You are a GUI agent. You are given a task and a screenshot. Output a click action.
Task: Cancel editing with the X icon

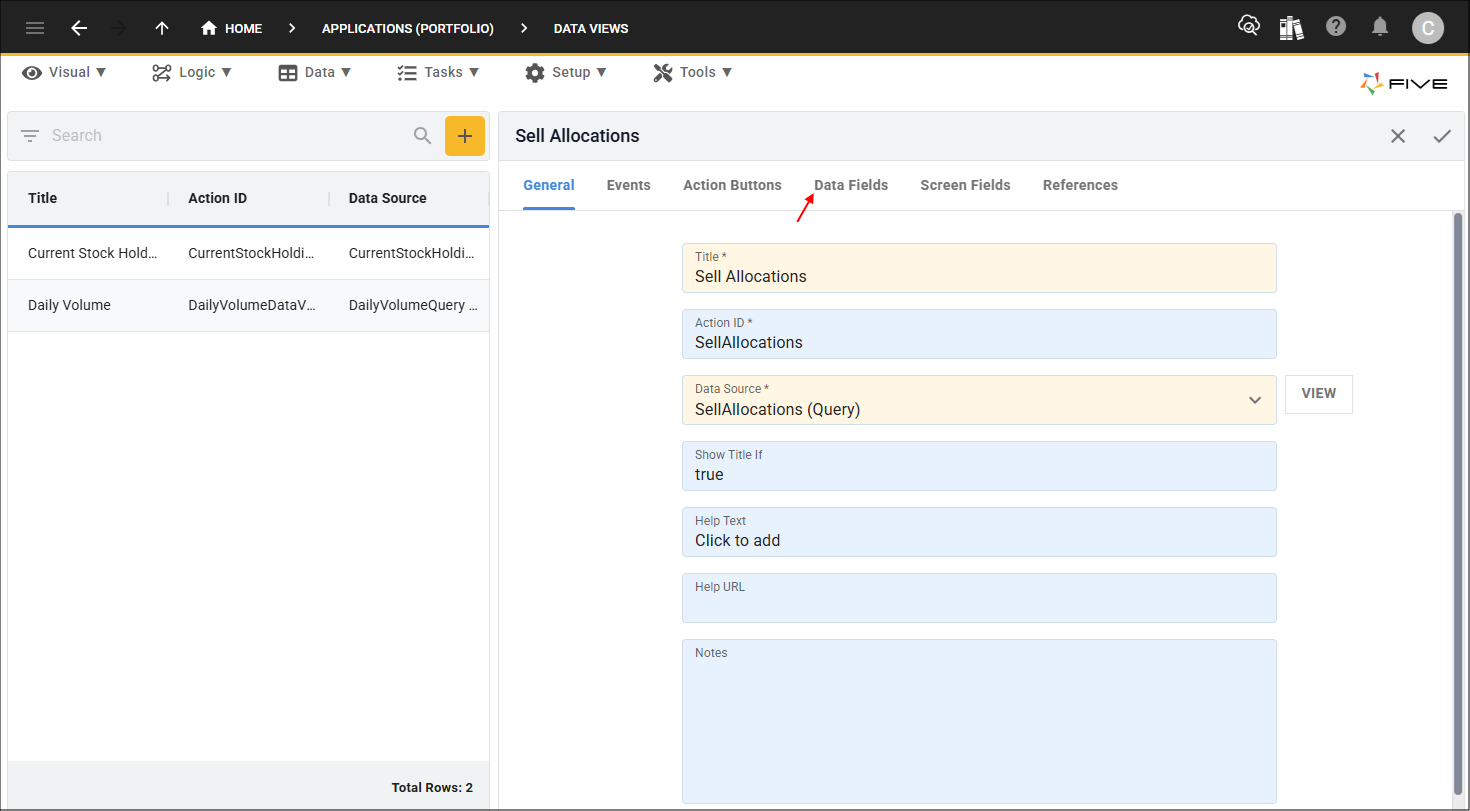coord(1398,136)
